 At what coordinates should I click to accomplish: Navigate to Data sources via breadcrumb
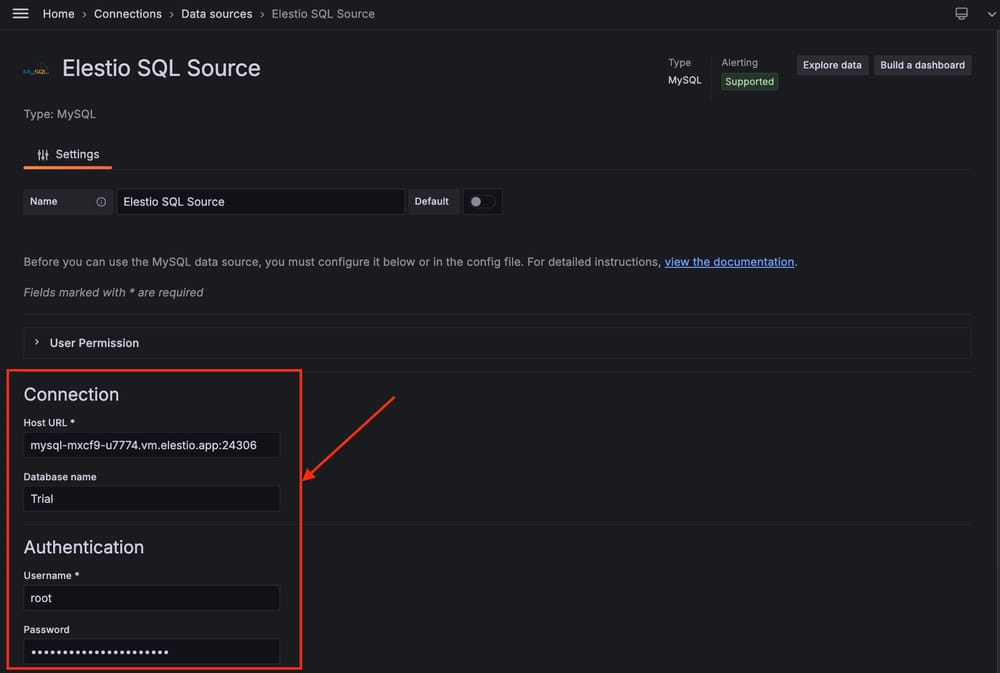(x=216, y=14)
